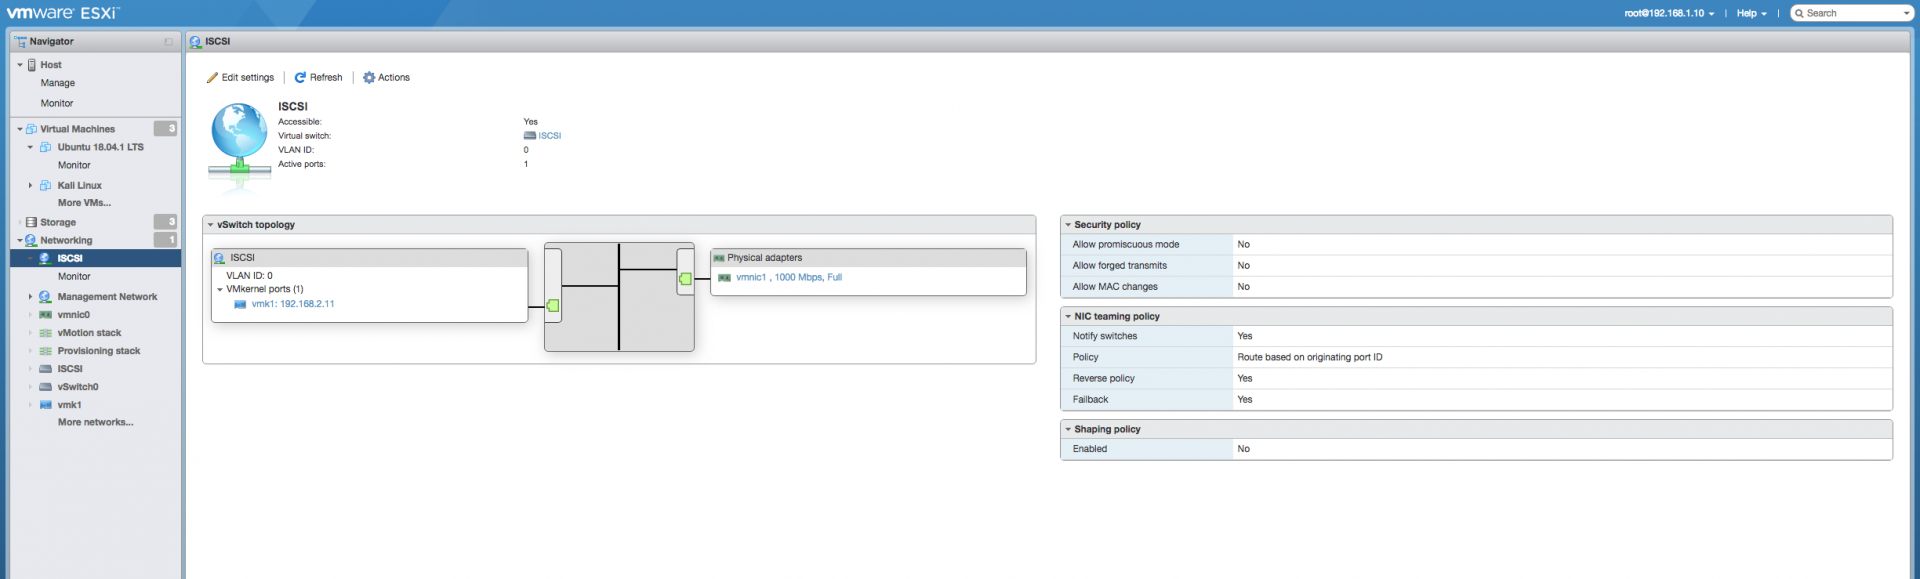
Task: Select Monitor under Host
Action: pyautogui.click(x=57, y=104)
